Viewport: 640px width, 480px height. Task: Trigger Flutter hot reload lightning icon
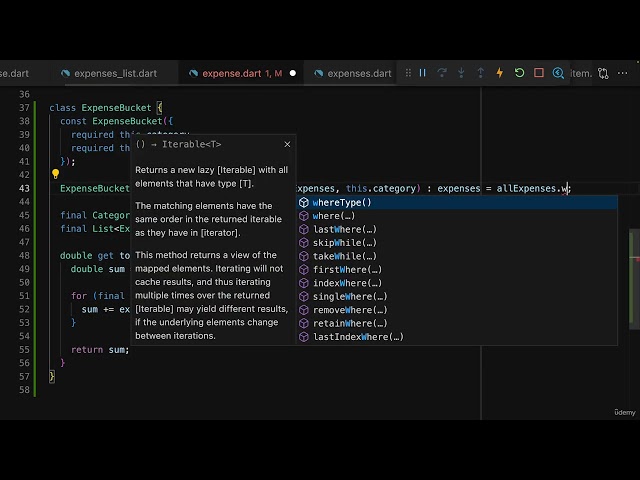(500, 73)
